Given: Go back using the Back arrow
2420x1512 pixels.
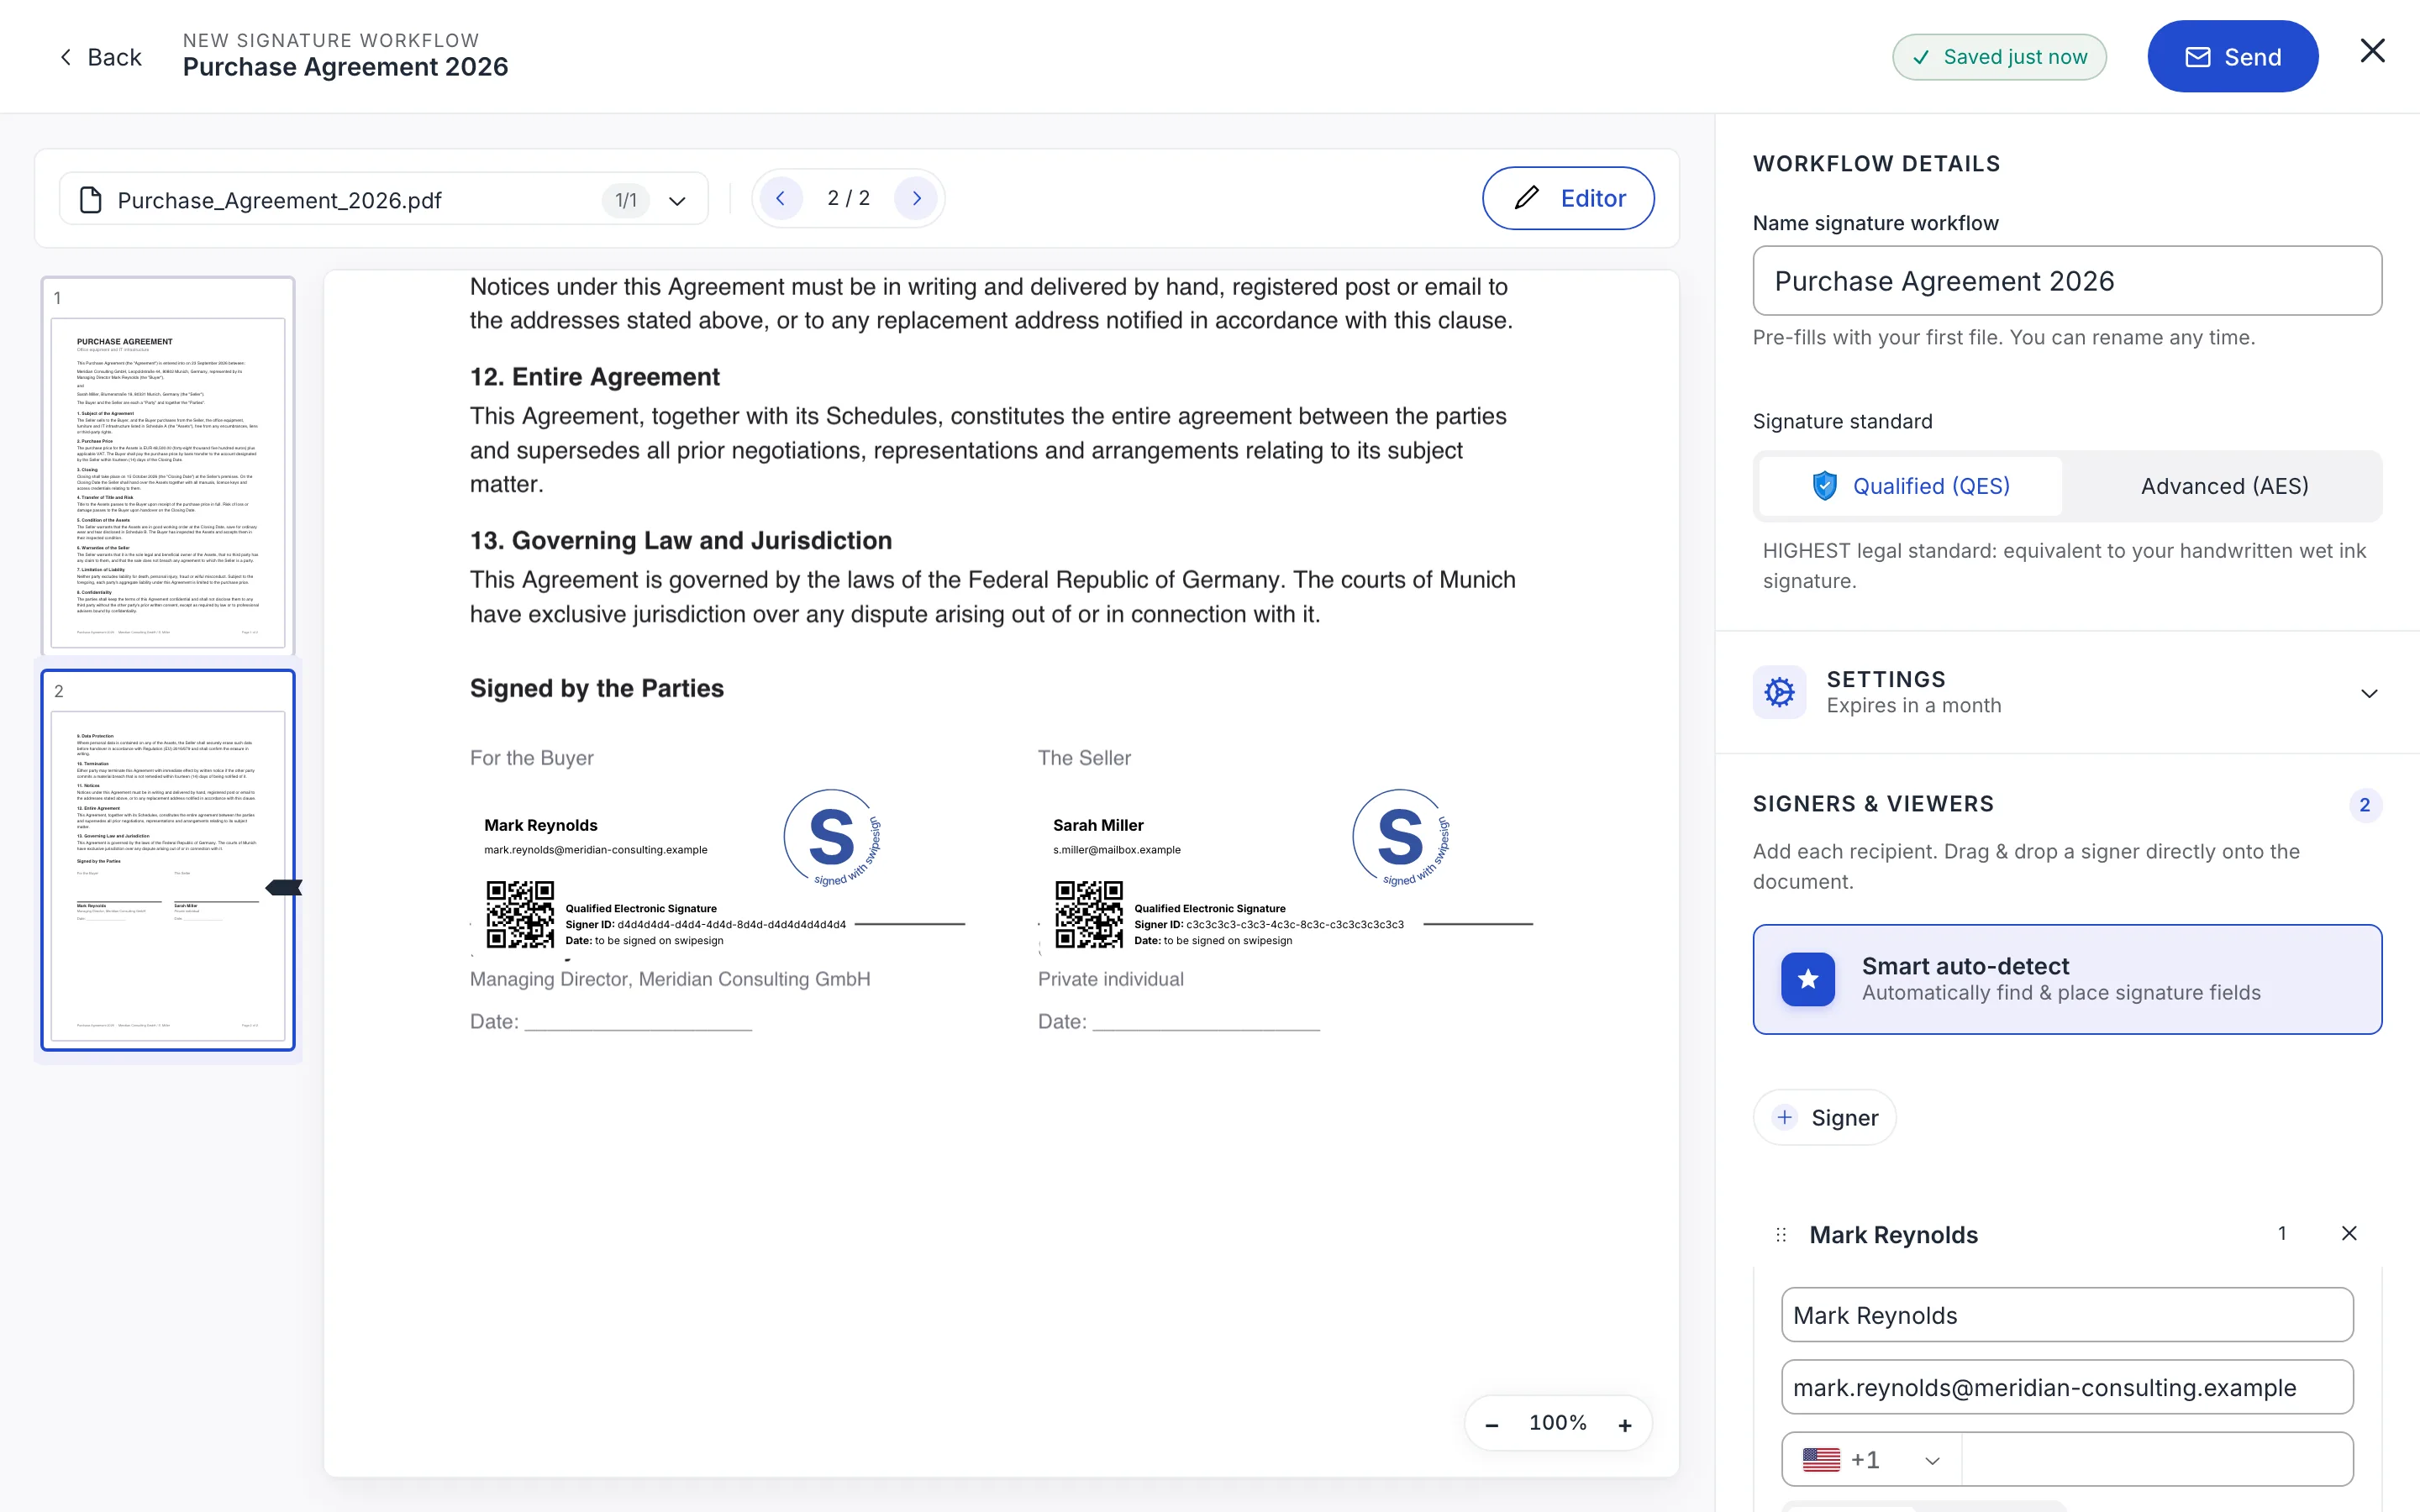Looking at the screenshot, I should tap(100, 57).
